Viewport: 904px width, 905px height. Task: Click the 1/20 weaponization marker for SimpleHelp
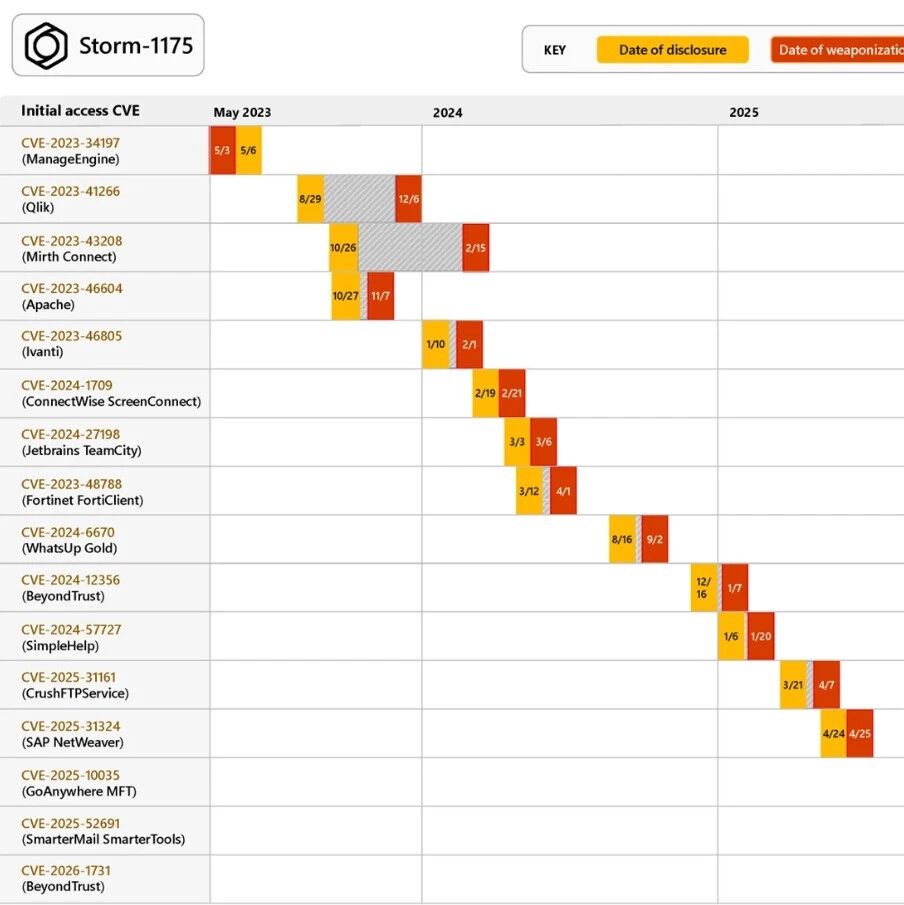coord(761,636)
